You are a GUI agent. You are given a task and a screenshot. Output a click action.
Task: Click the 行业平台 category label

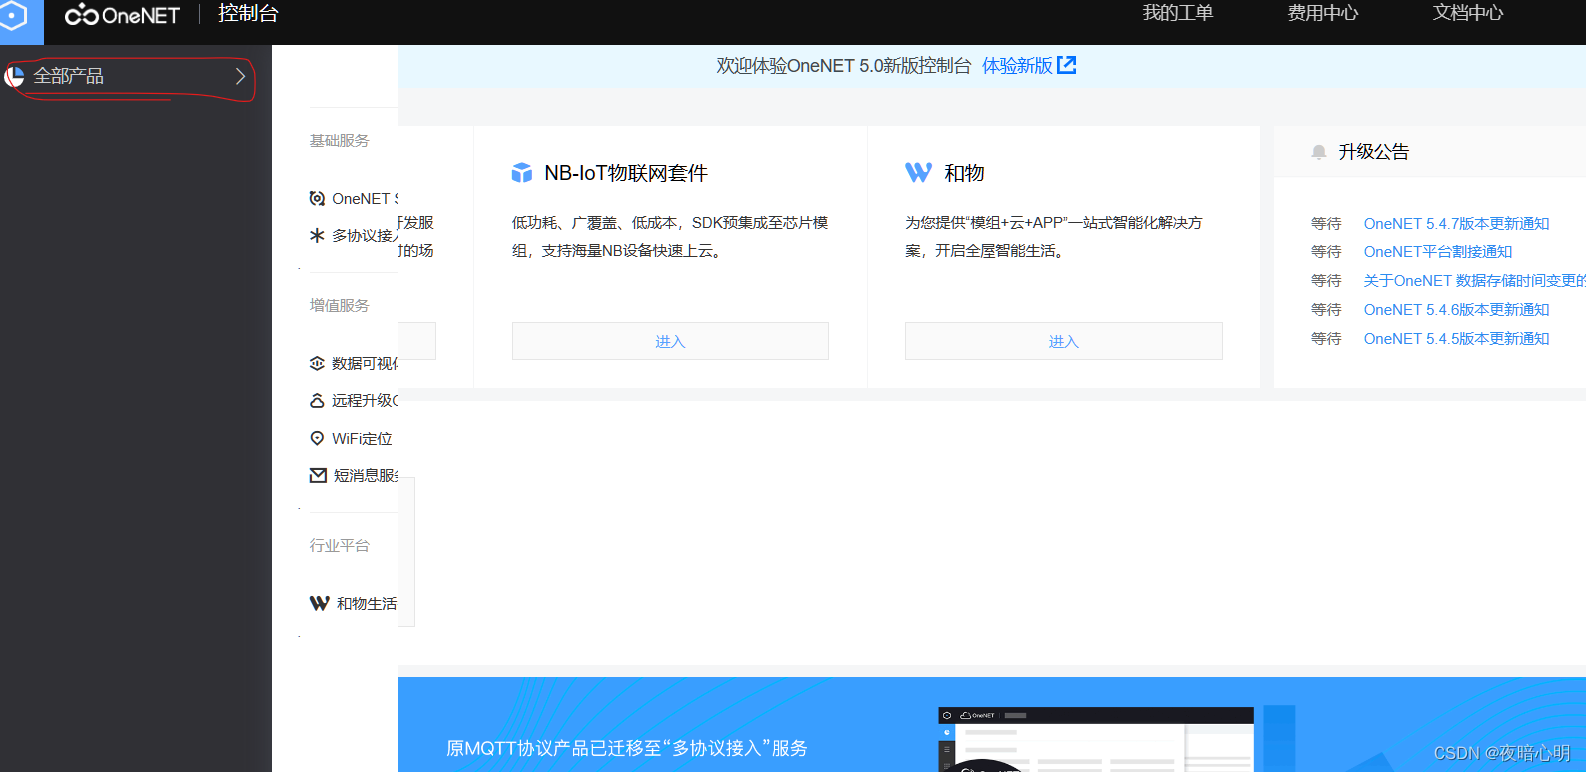[339, 546]
